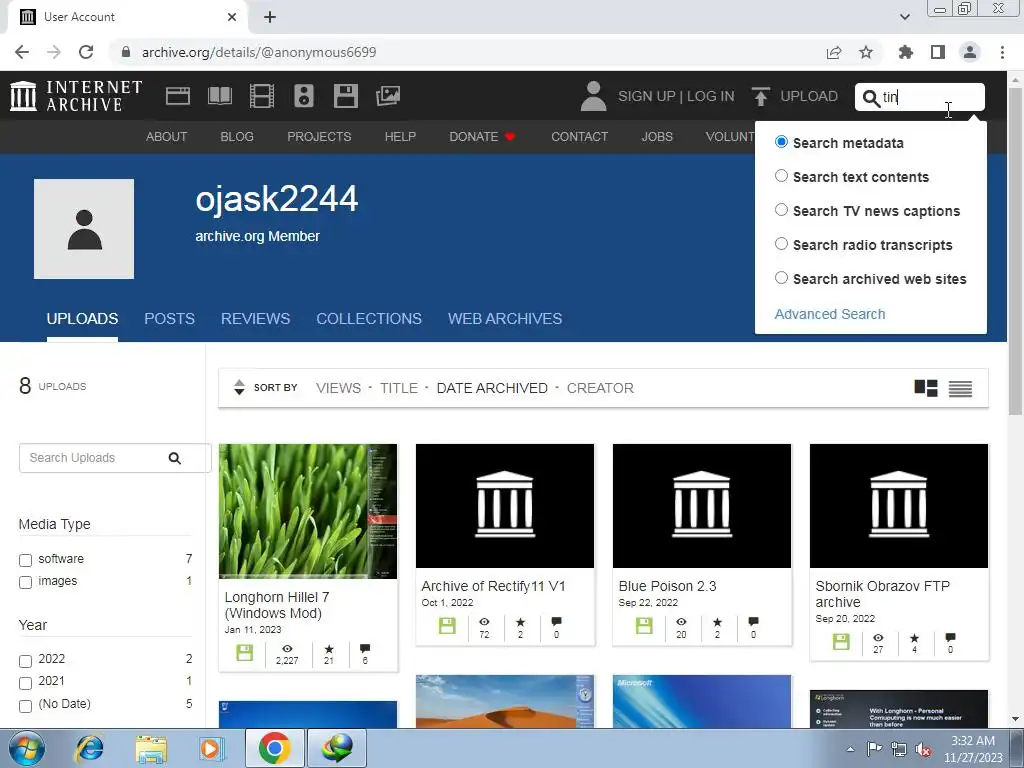Viewport: 1024px width, 768px height.
Task: Open the Chrome profile icon
Action: [x=970, y=52]
